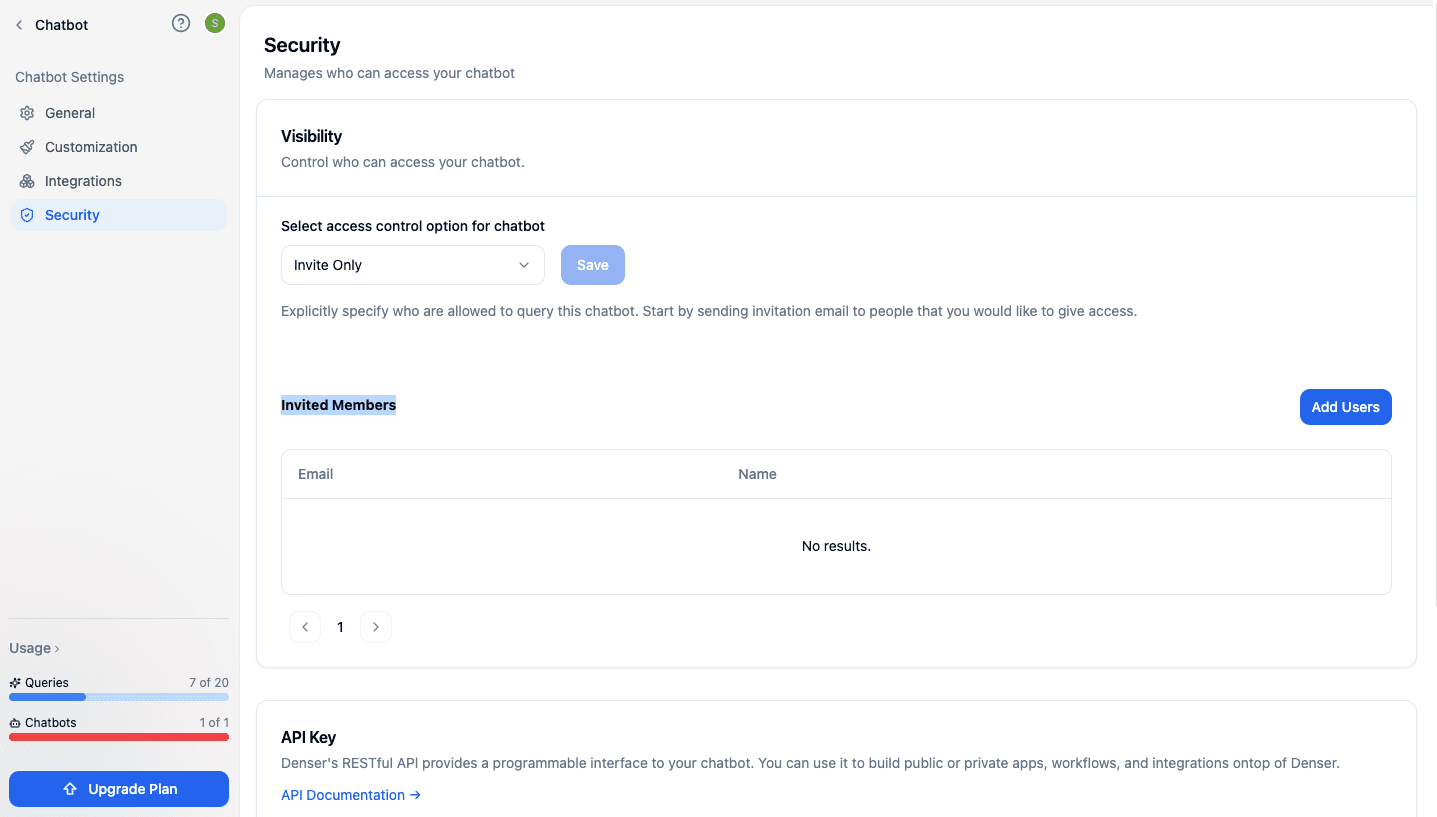The image size is (1437, 817).
Task: Click the Add Users button
Action: (1345, 407)
